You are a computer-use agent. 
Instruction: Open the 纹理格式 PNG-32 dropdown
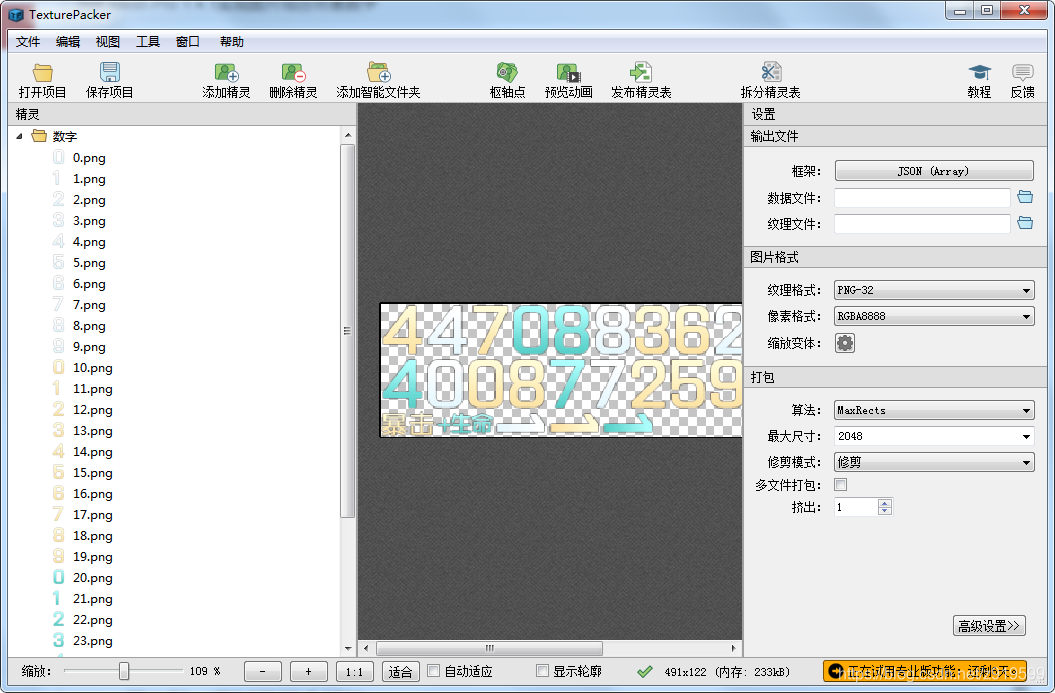tap(933, 290)
